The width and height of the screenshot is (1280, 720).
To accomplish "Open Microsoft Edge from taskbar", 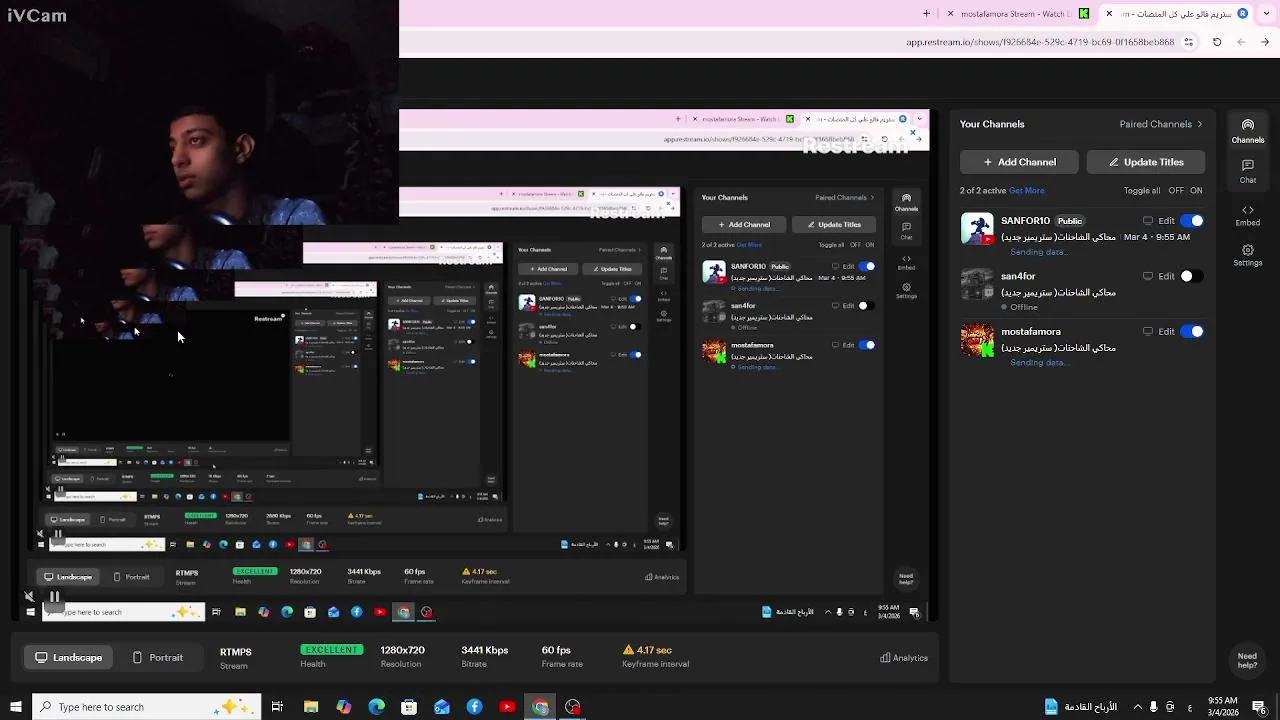I will coord(376,707).
